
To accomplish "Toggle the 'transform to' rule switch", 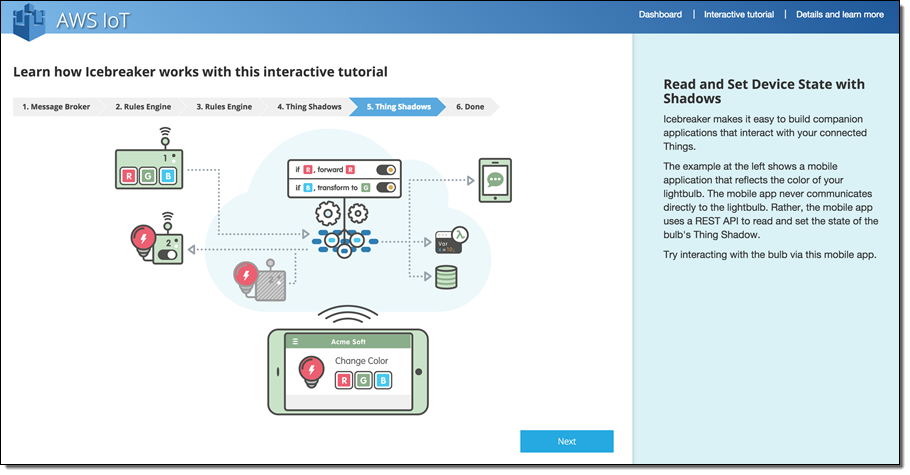I will point(385,187).
